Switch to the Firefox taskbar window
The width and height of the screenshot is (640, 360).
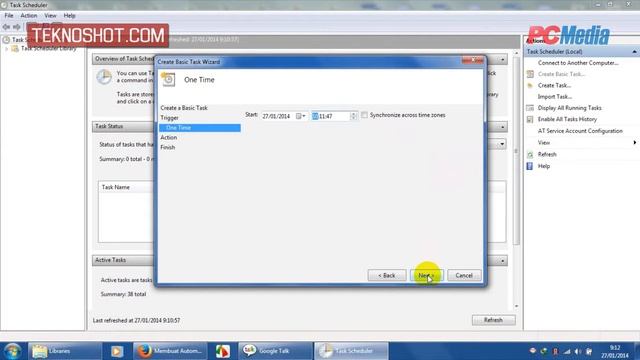170,351
